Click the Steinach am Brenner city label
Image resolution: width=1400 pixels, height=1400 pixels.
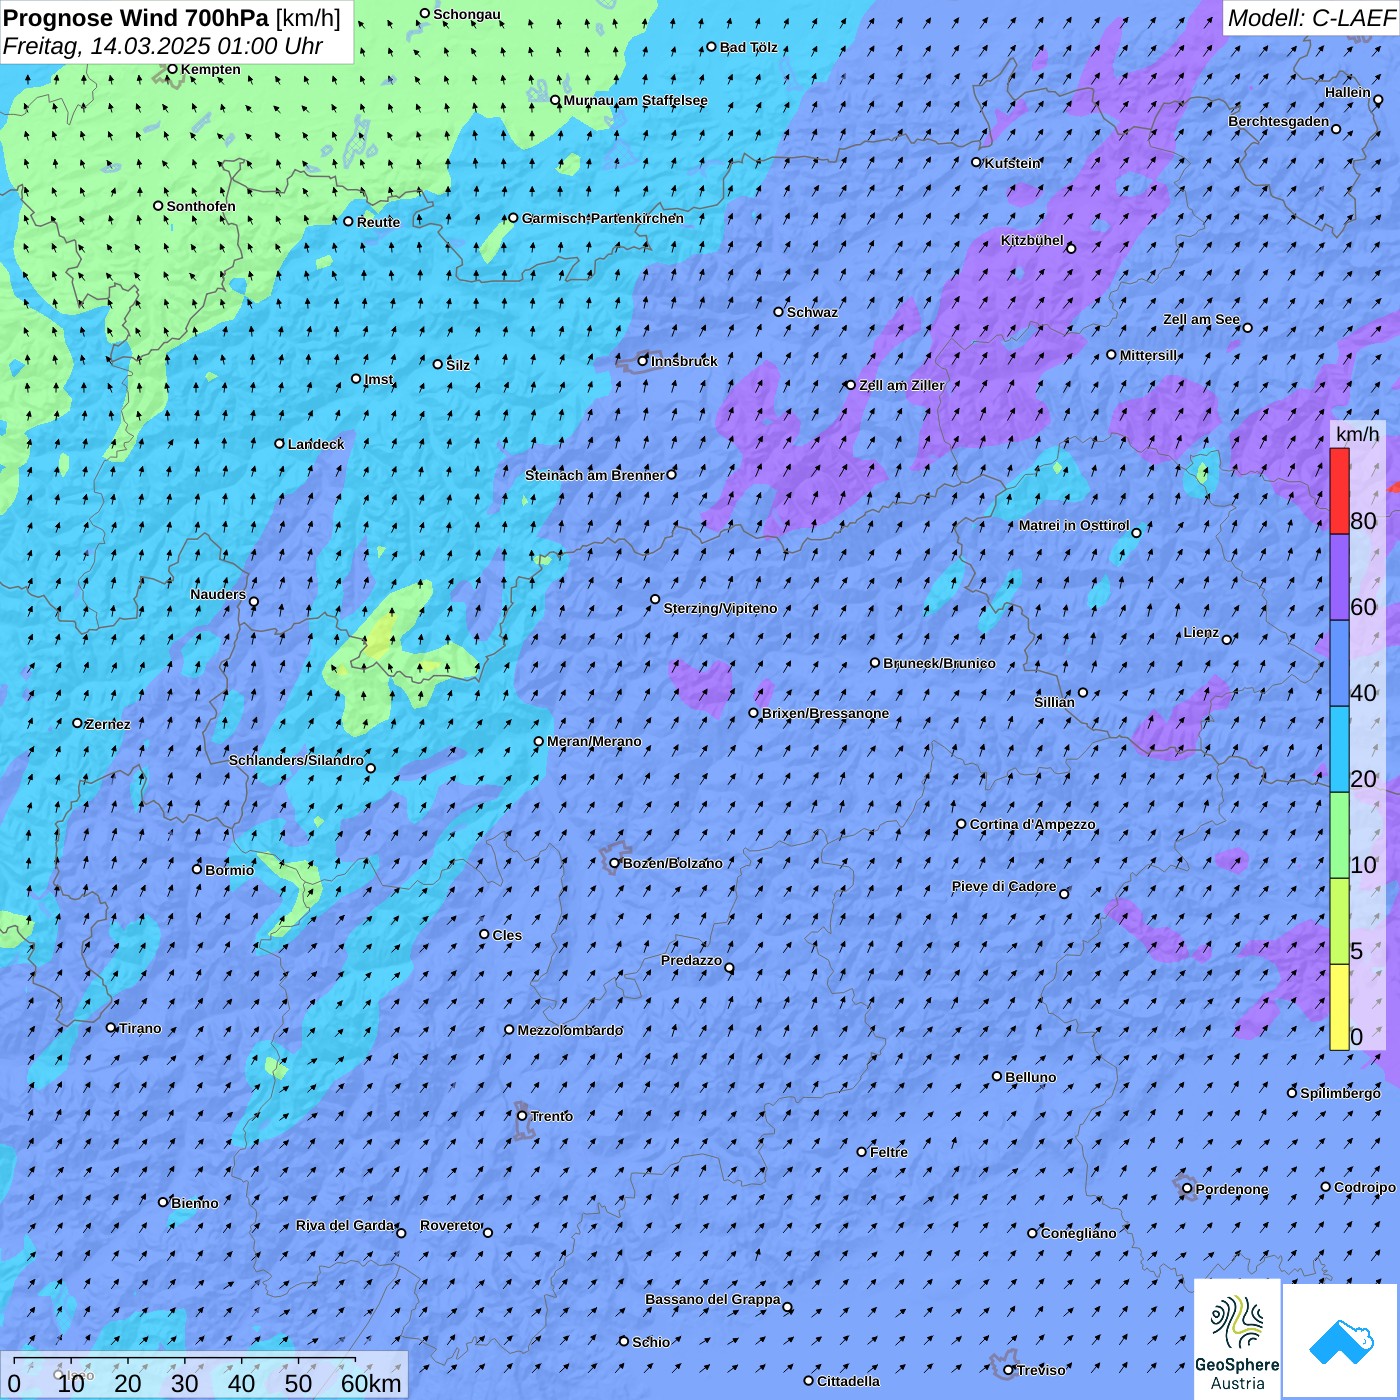pos(594,475)
